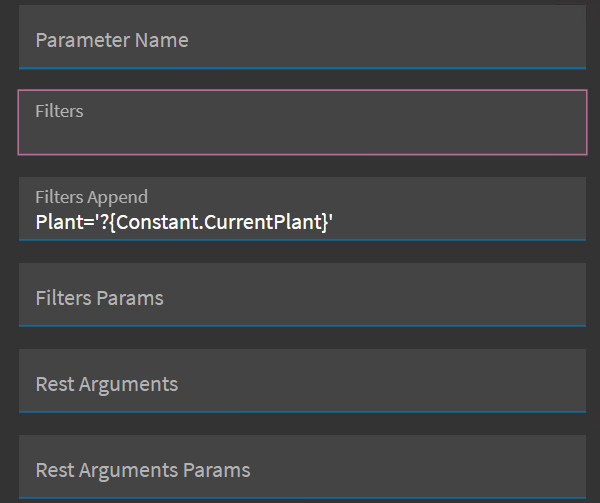Click the "Filters" label in pink-bordered box
The width and height of the screenshot is (600, 503).
click(x=59, y=111)
